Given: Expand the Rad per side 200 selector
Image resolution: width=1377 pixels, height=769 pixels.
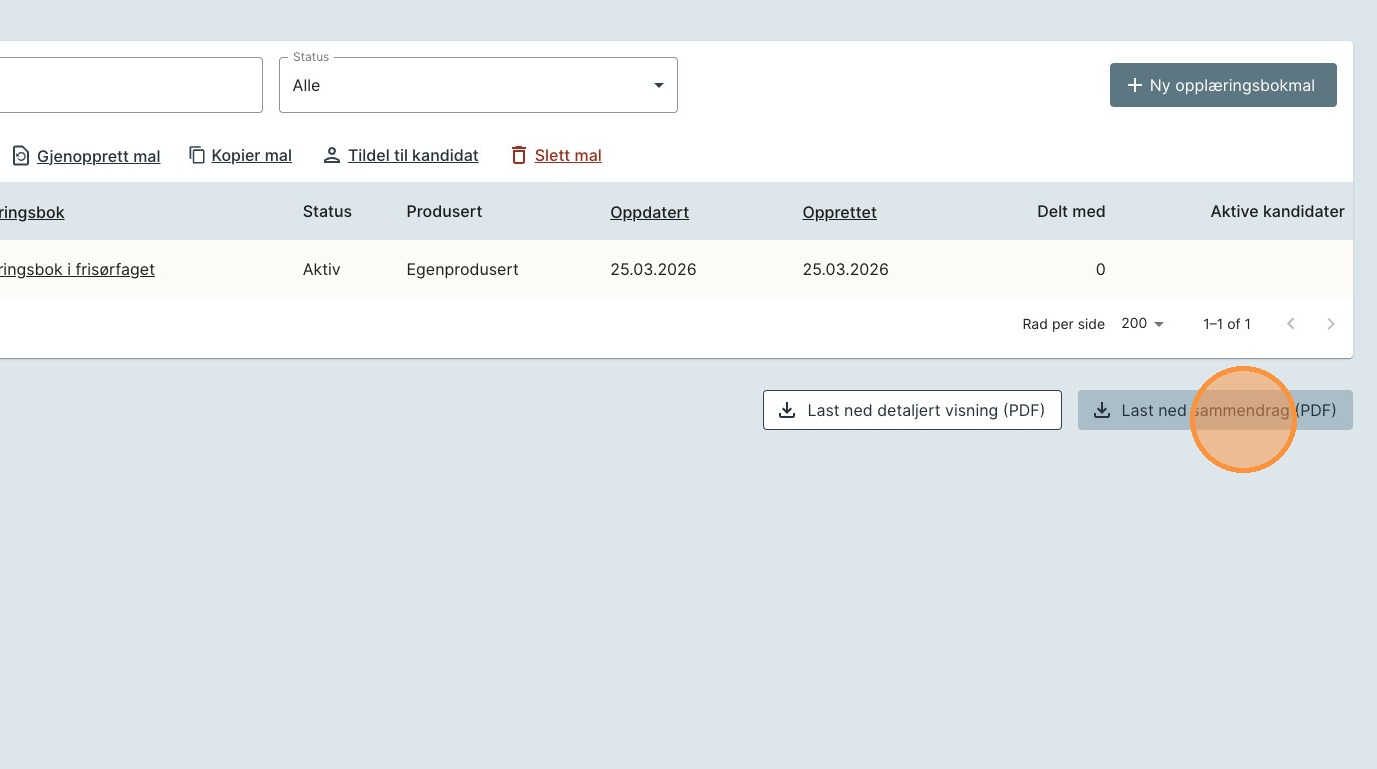Looking at the screenshot, I should coord(1142,324).
